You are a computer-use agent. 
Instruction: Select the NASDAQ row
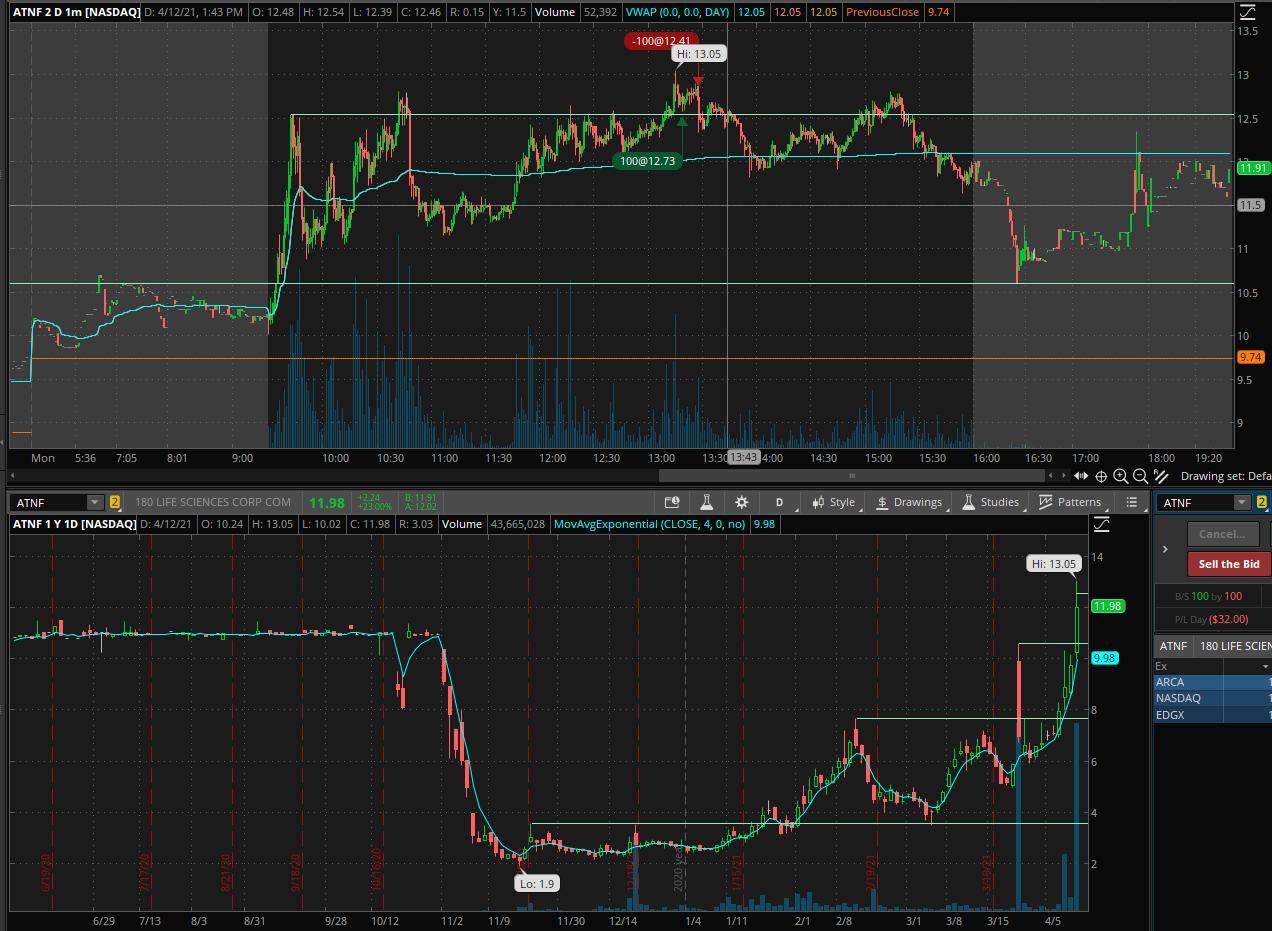[x=1213, y=698]
